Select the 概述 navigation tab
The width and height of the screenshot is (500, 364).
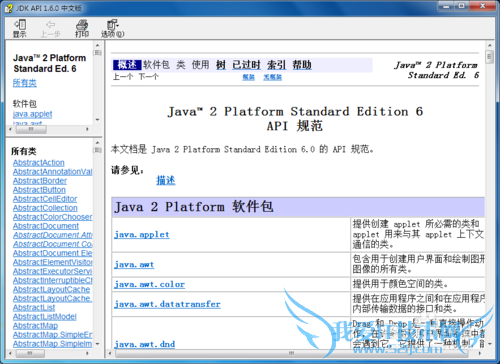[x=127, y=65]
